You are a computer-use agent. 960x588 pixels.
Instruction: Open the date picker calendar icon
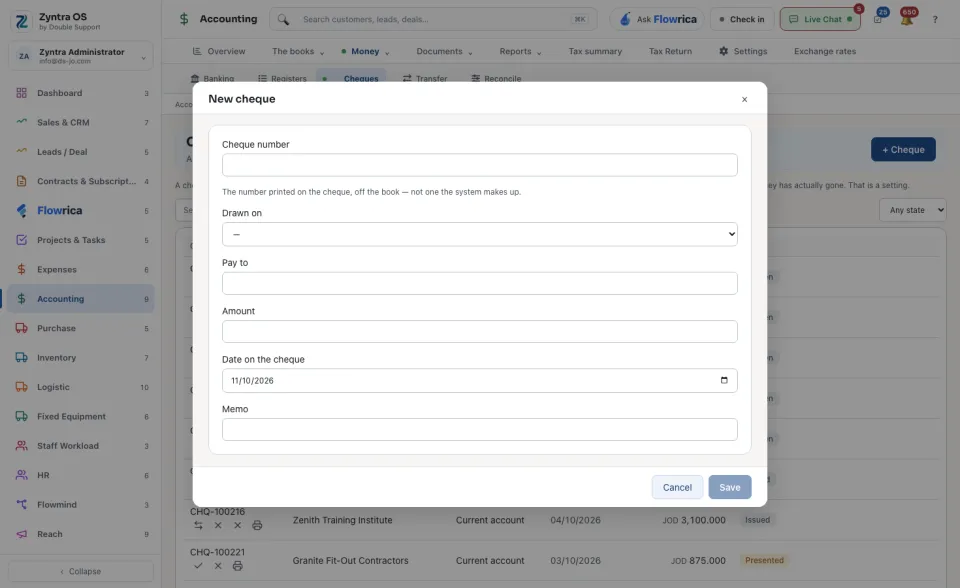[724, 380]
